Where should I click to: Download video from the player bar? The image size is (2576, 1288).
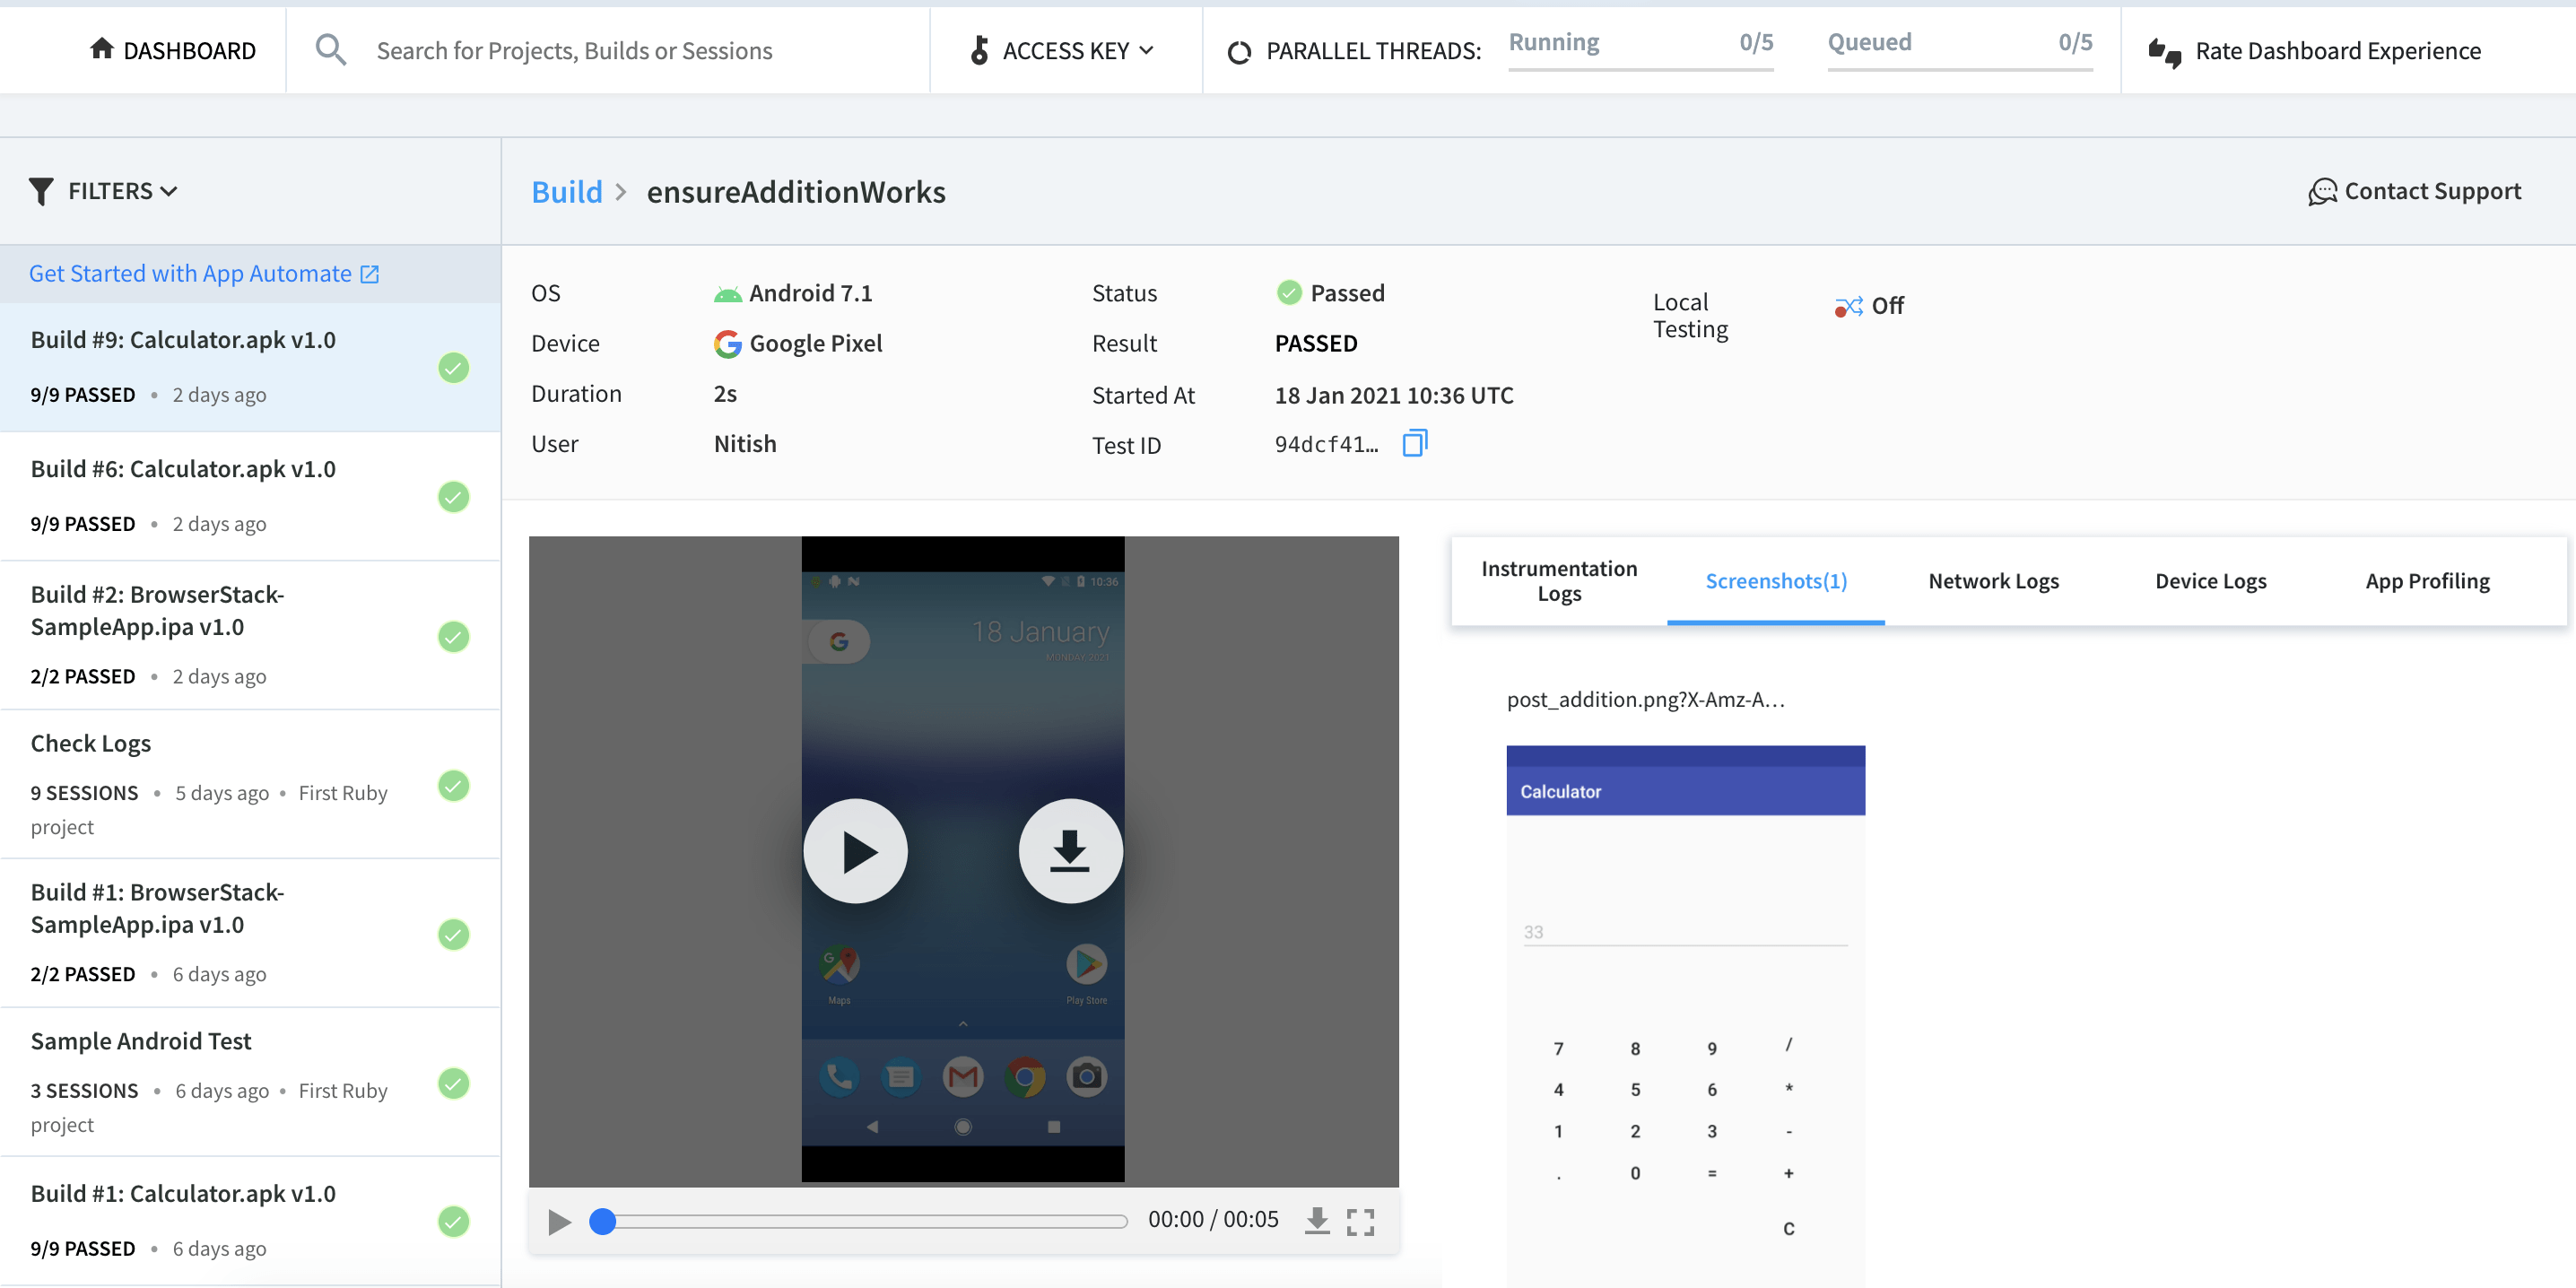click(1317, 1220)
